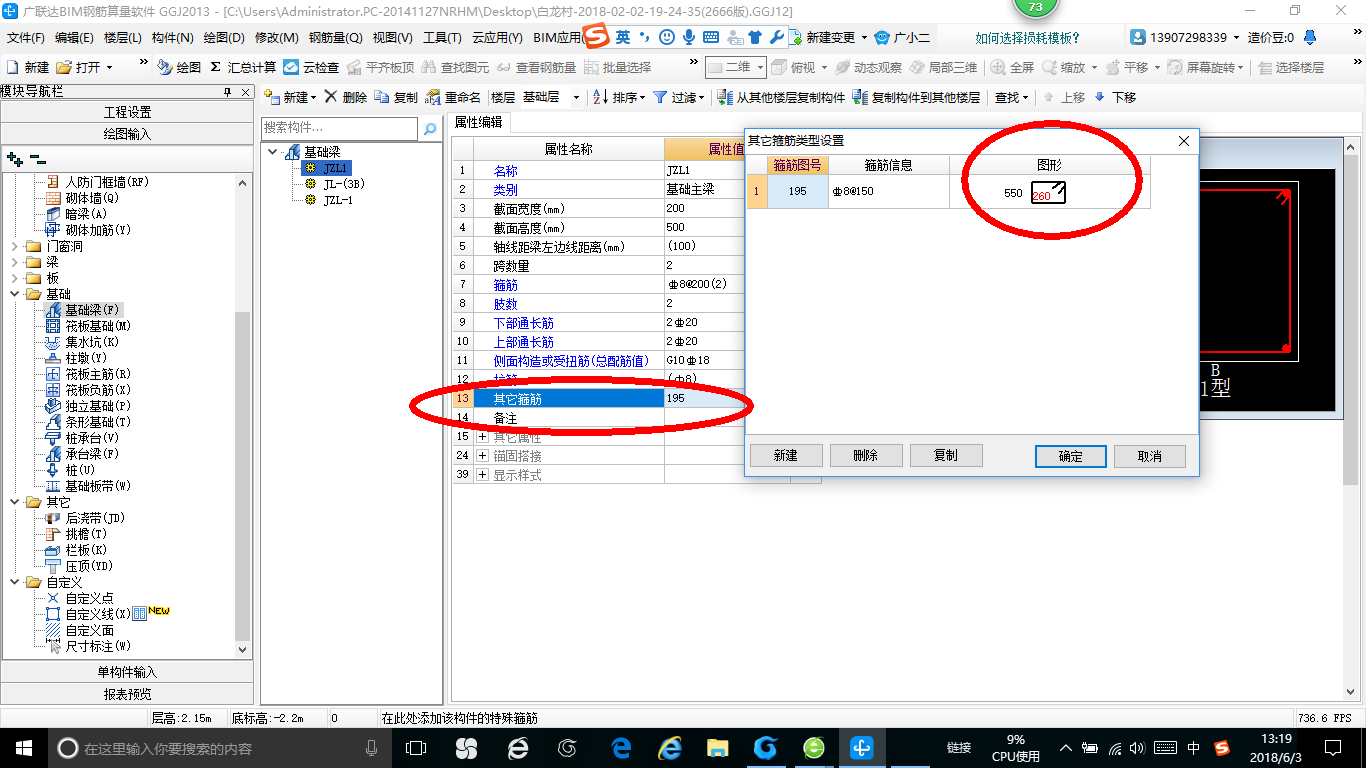Select 桩承台(V) in navigator
1366x768 pixels.
click(x=92, y=438)
